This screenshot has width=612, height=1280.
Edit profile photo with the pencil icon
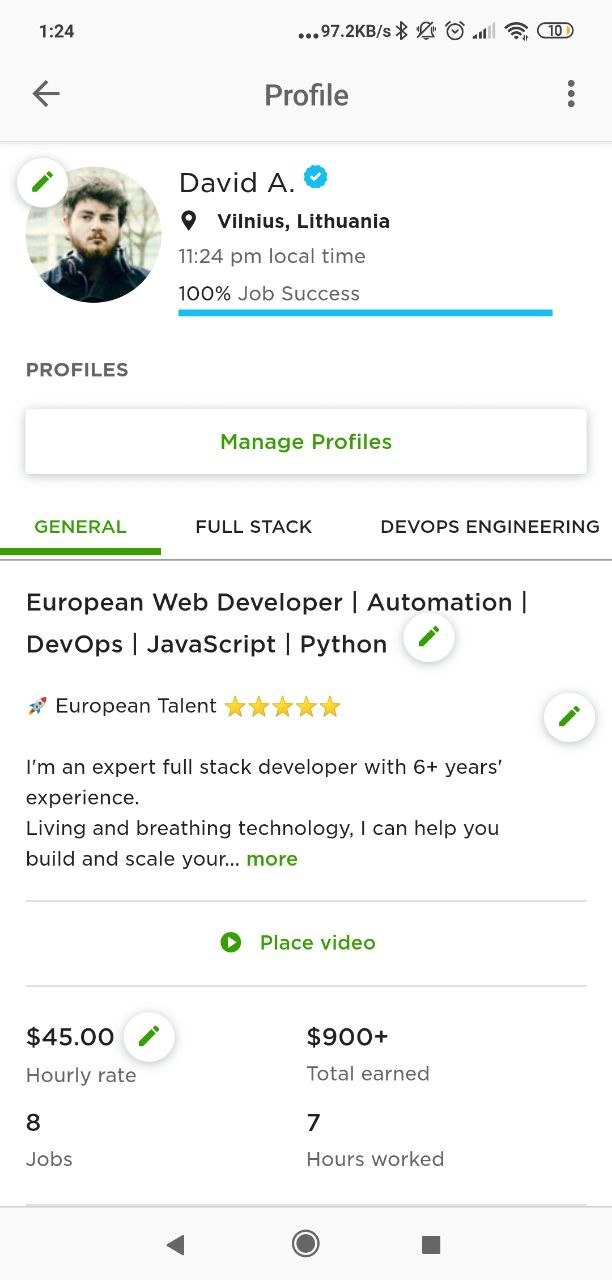[42, 182]
